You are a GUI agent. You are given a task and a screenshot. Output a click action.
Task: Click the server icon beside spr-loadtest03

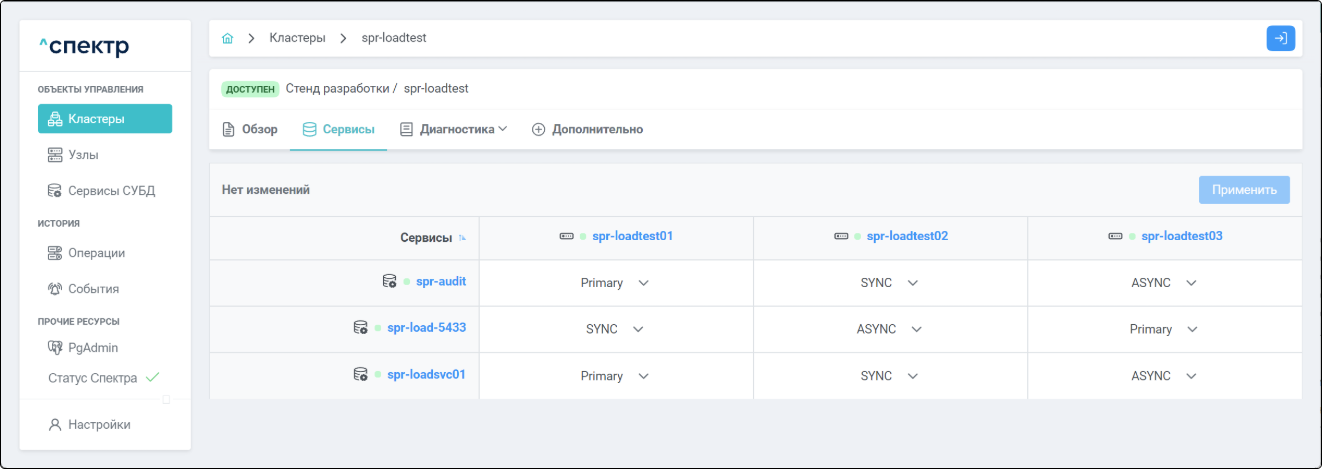(1115, 236)
